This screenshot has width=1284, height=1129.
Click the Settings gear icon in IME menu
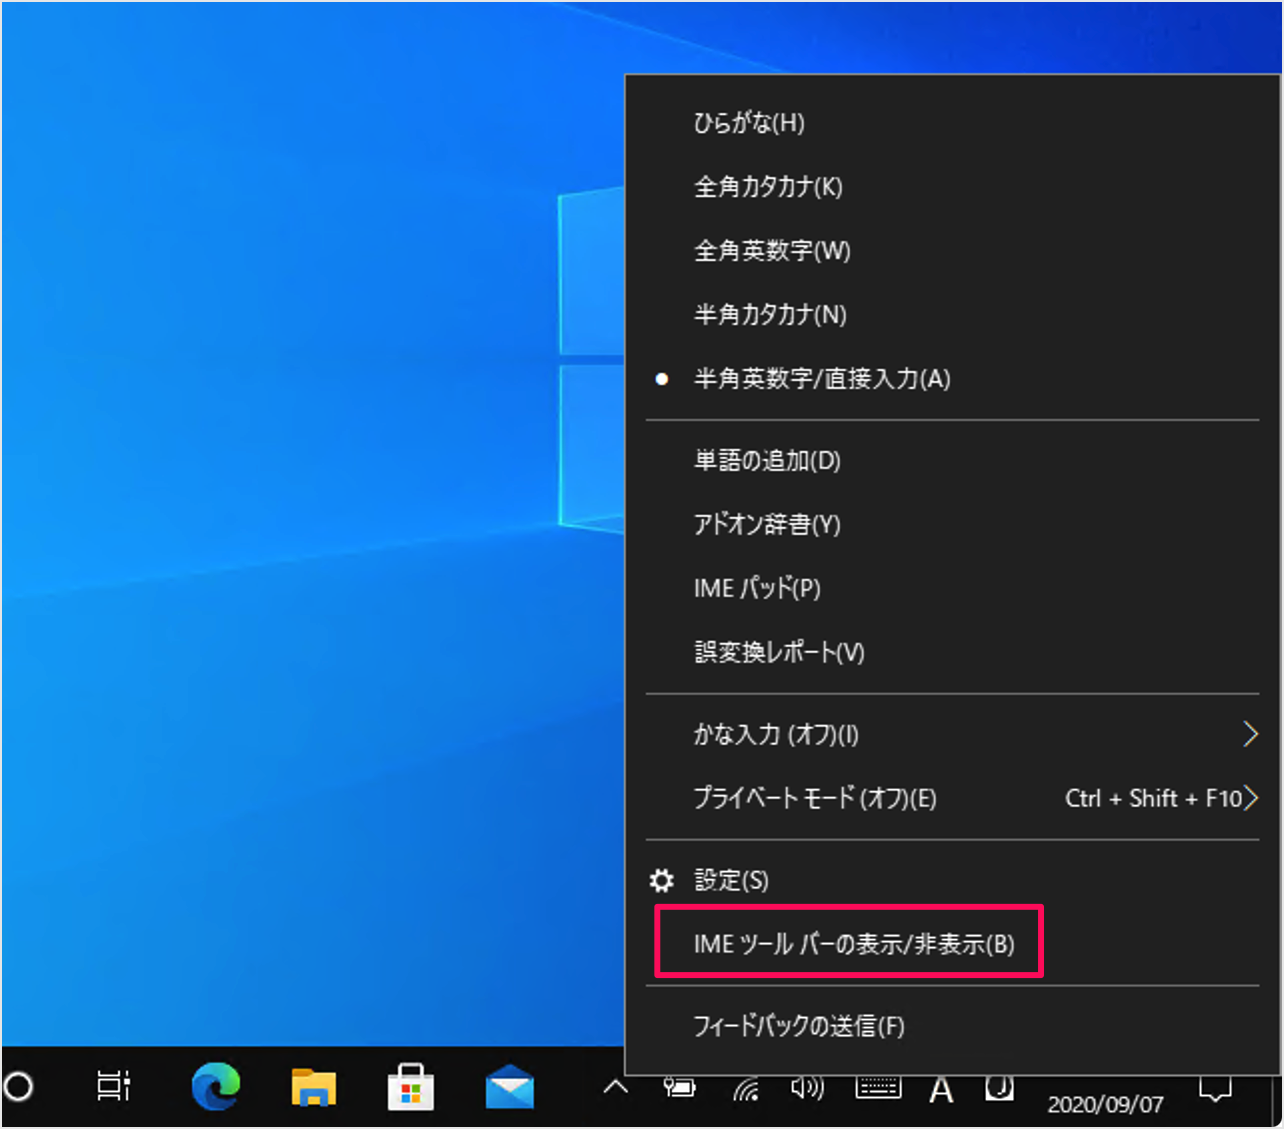(x=661, y=880)
